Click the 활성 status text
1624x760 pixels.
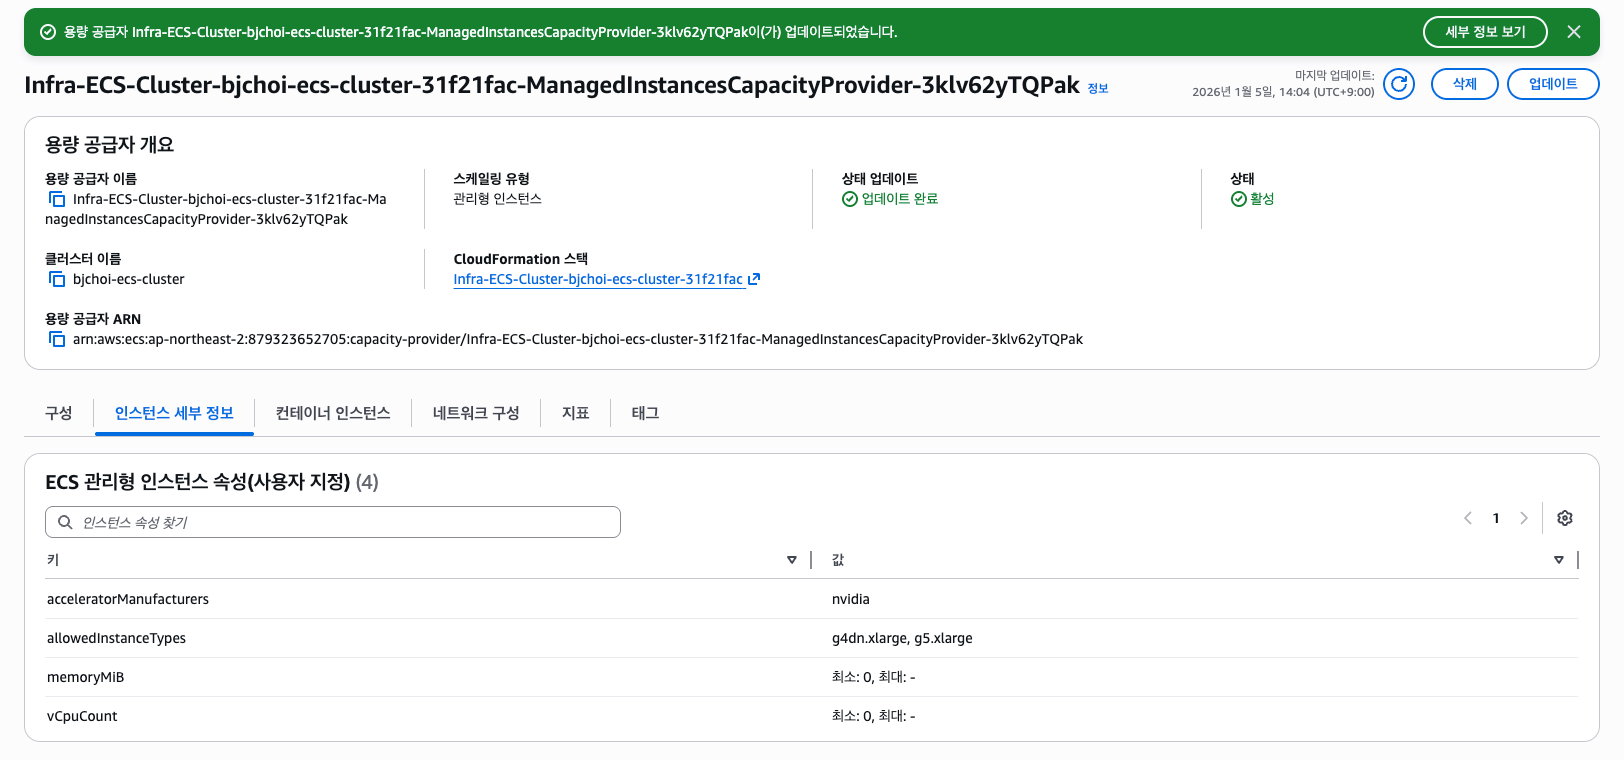pos(1262,199)
